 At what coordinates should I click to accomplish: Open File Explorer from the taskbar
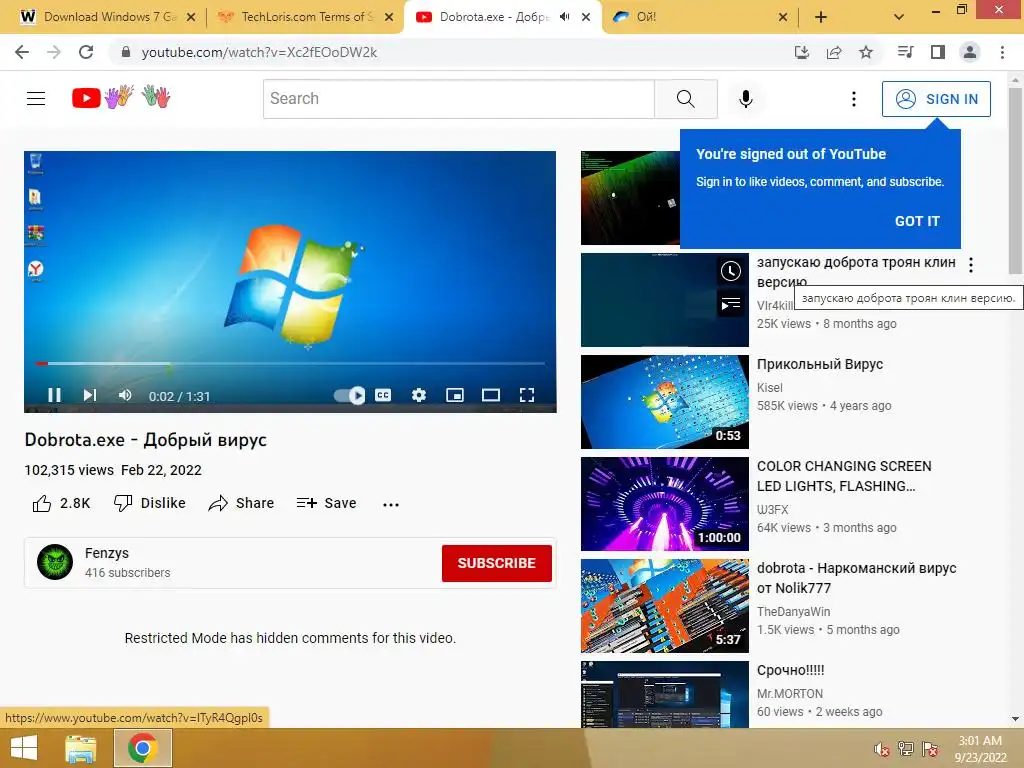point(80,748)
